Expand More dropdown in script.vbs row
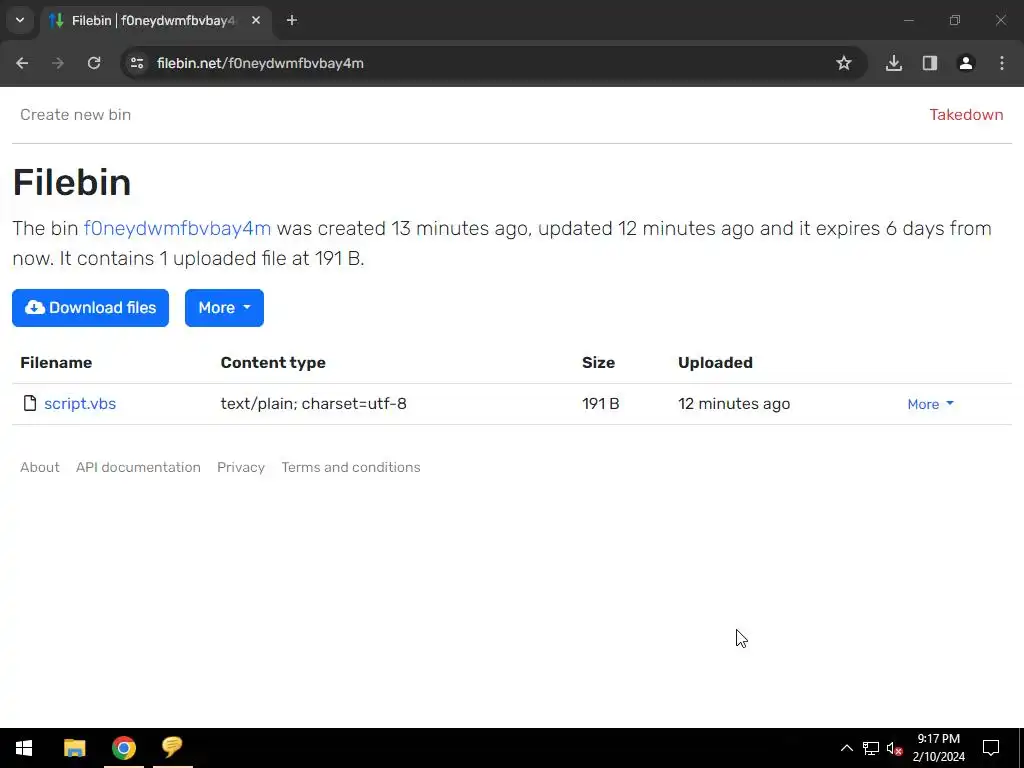 (931, 404)
